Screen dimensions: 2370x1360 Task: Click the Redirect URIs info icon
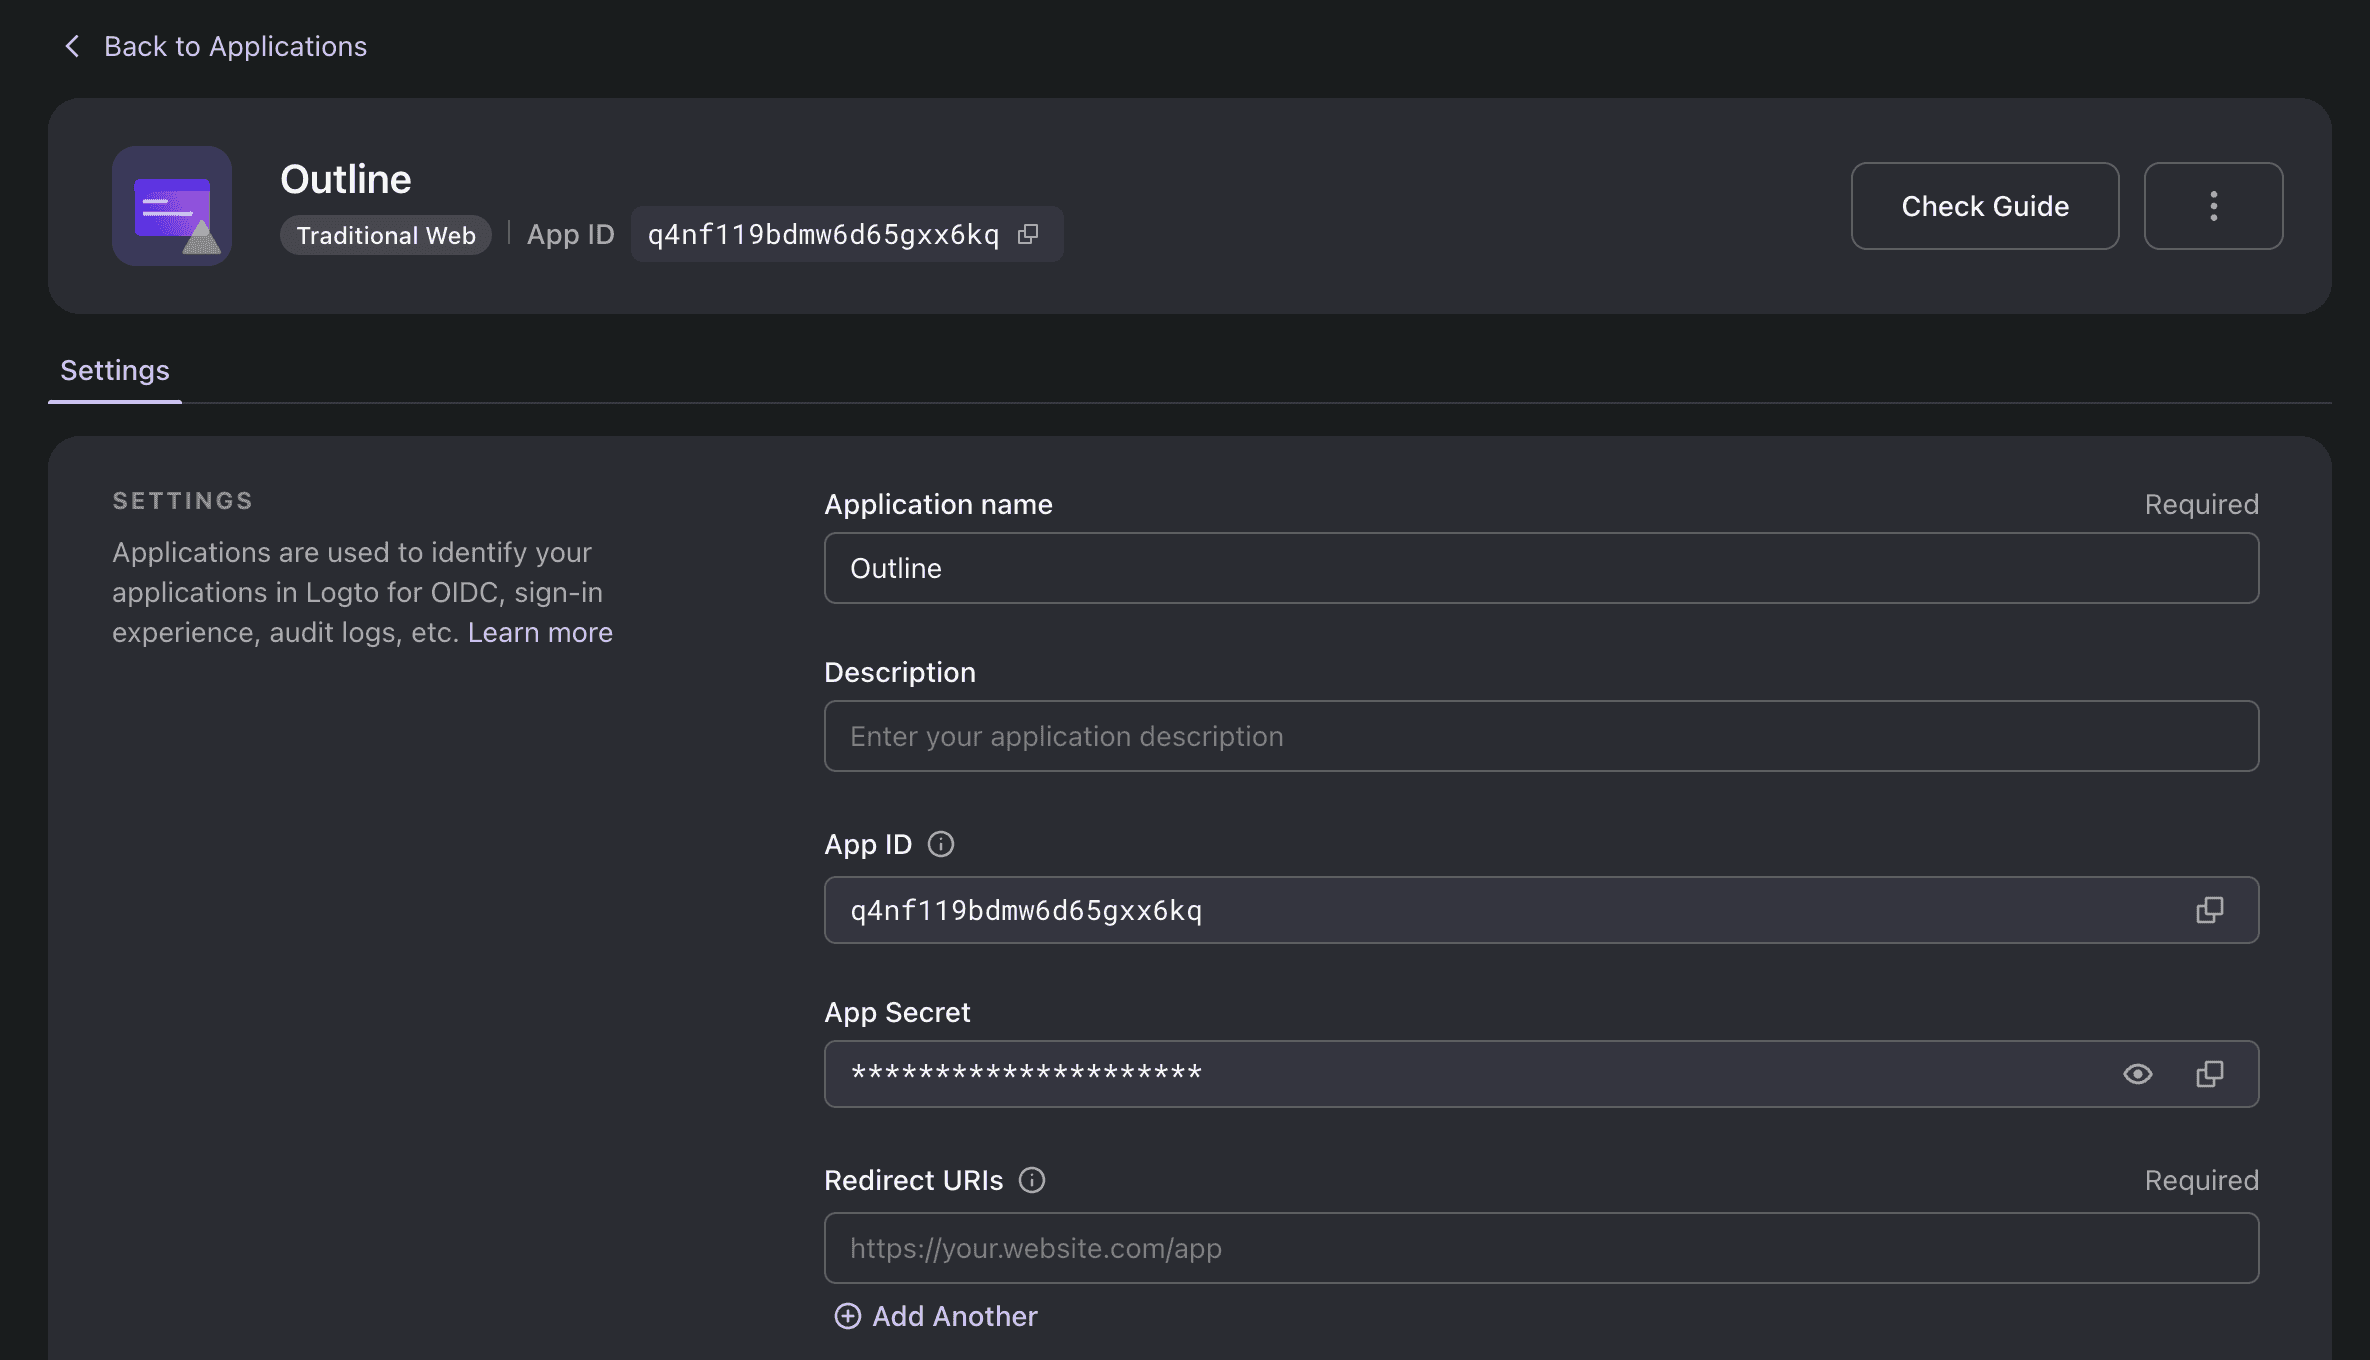pyautogui.click(x=1031, y=1180)
